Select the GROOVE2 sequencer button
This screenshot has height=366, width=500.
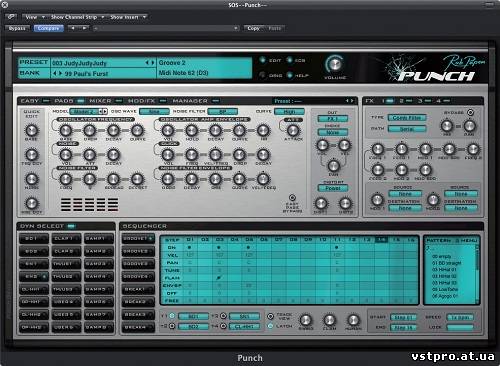(x=138, y=251)
